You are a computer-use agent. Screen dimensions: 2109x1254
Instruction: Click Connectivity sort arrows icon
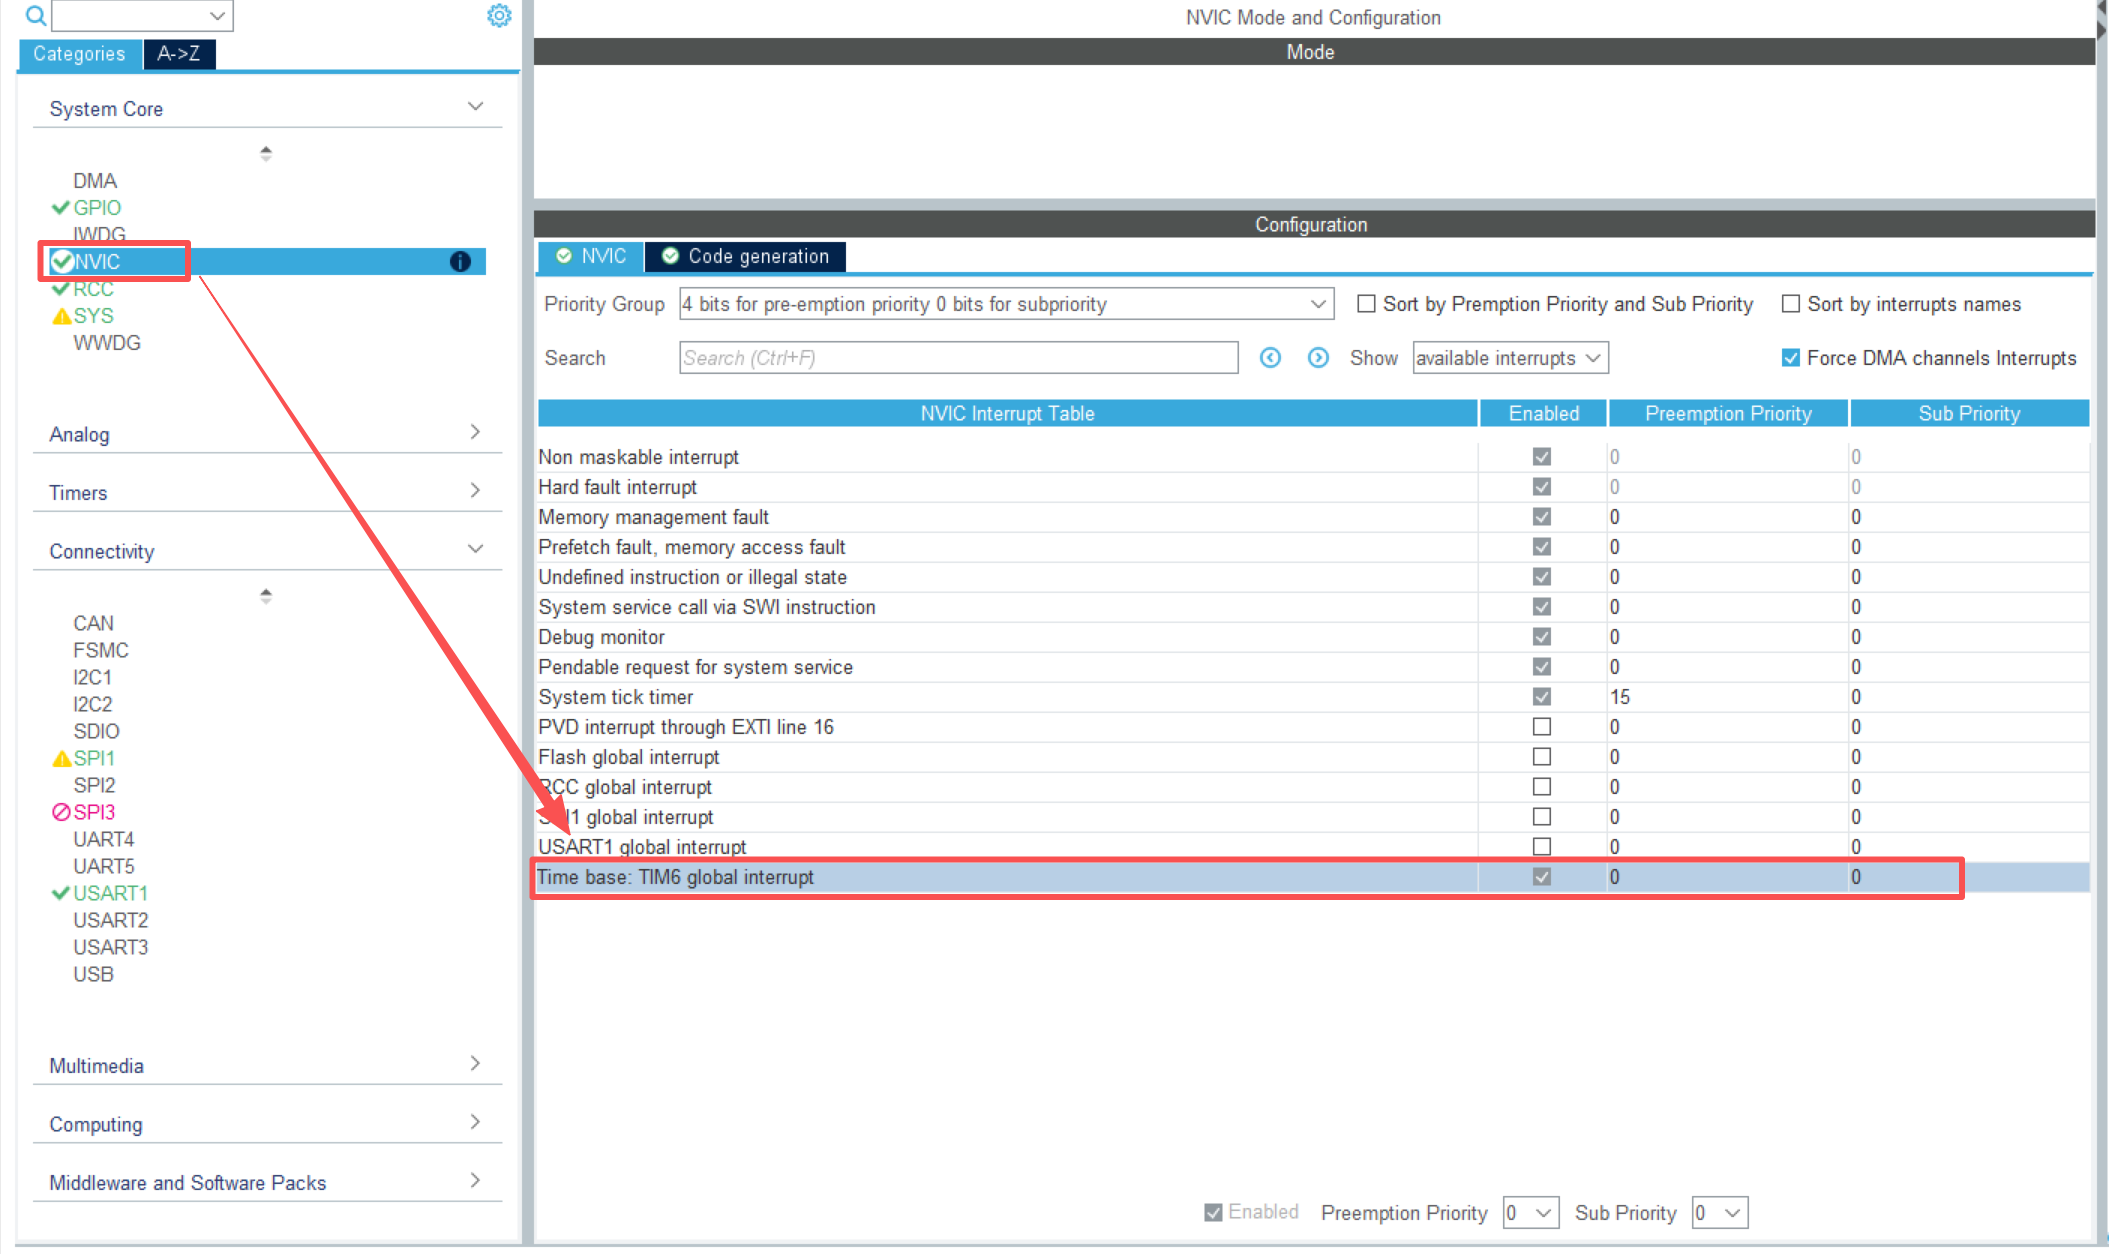[266, 595]
